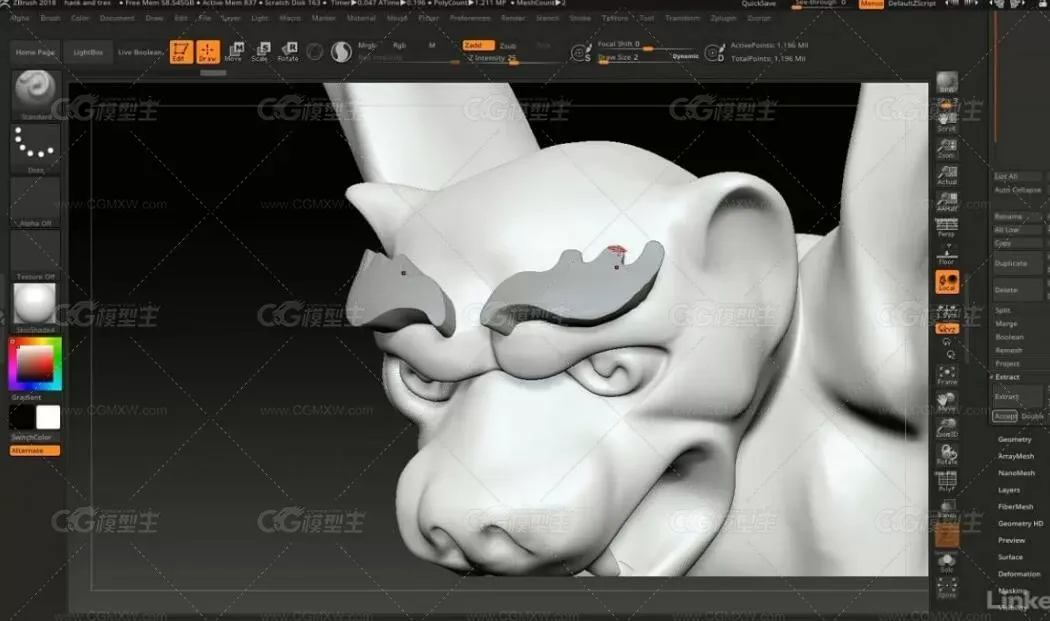Open the Transform menu
This screenshot has height=621, width=1050.
(682, 18)
